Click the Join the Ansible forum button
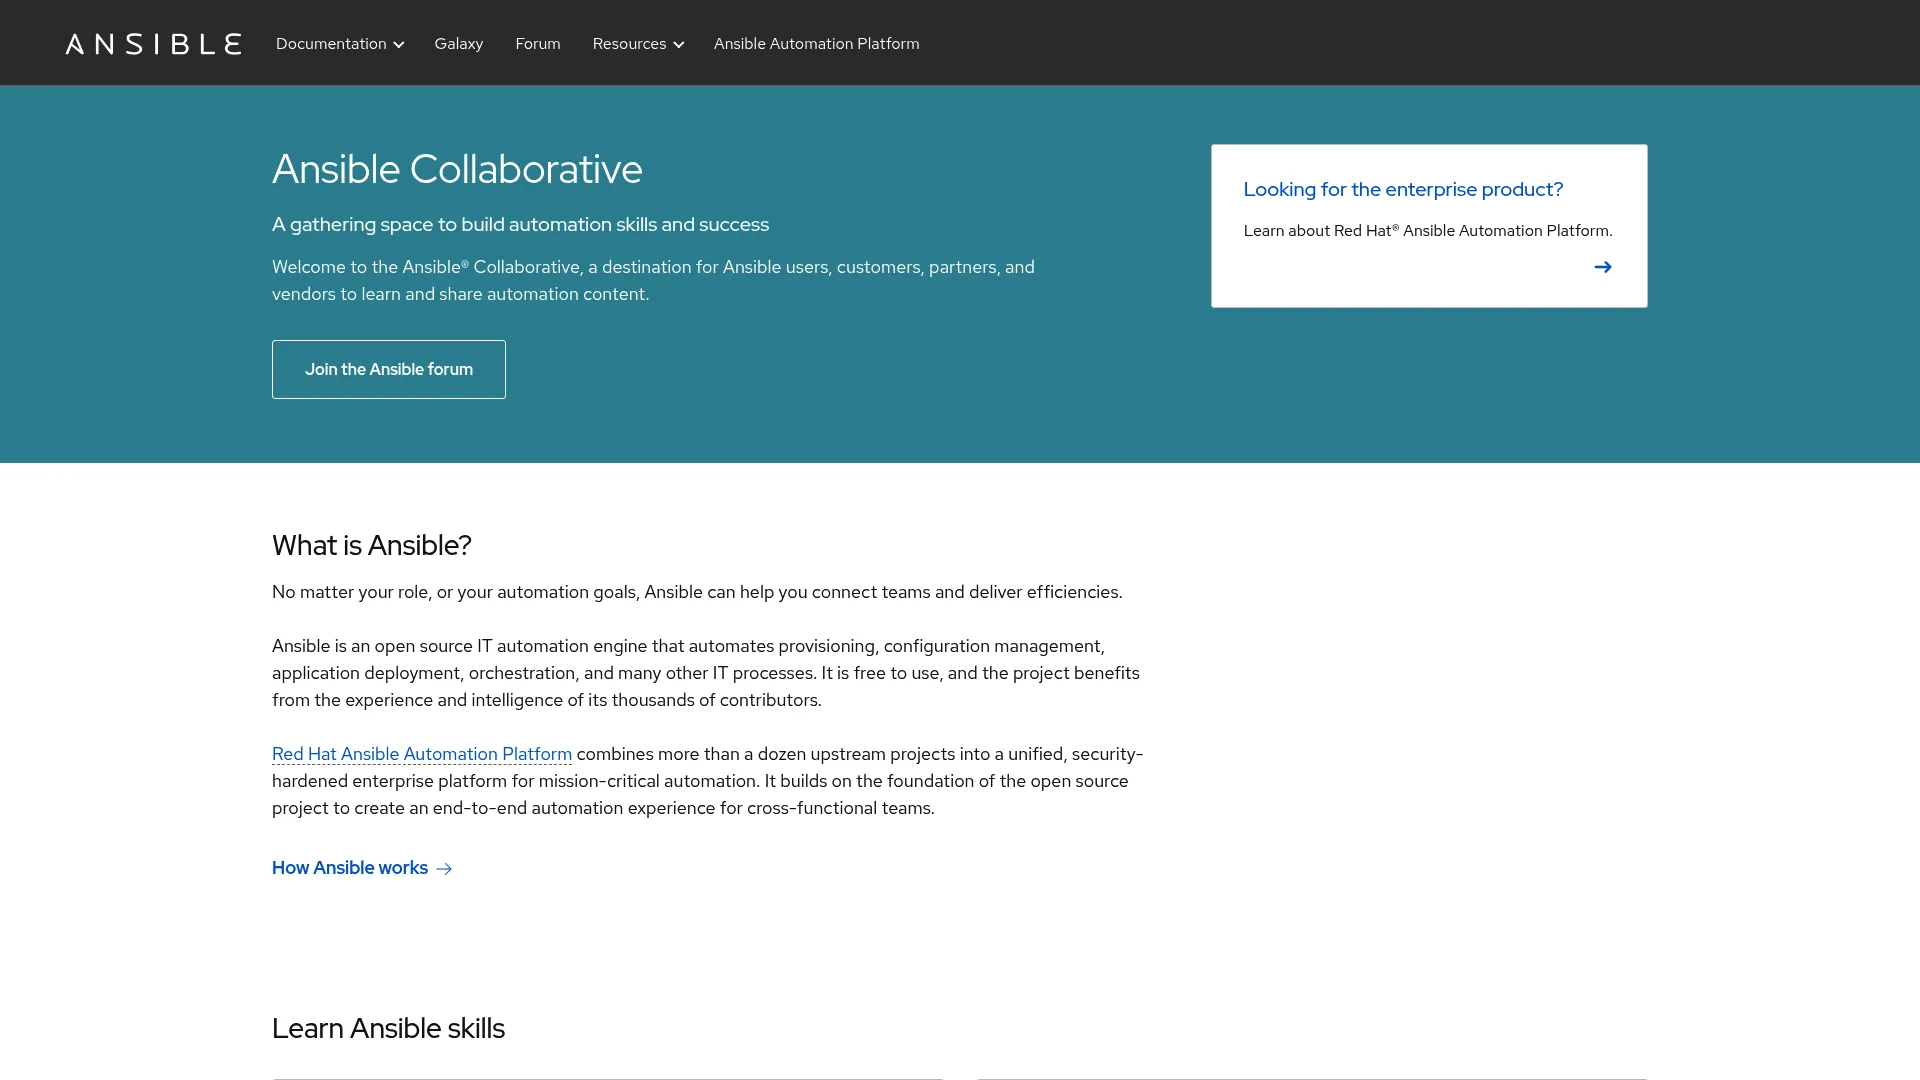Viewport: 1920px width, 1080px height. tap(389, 369)
